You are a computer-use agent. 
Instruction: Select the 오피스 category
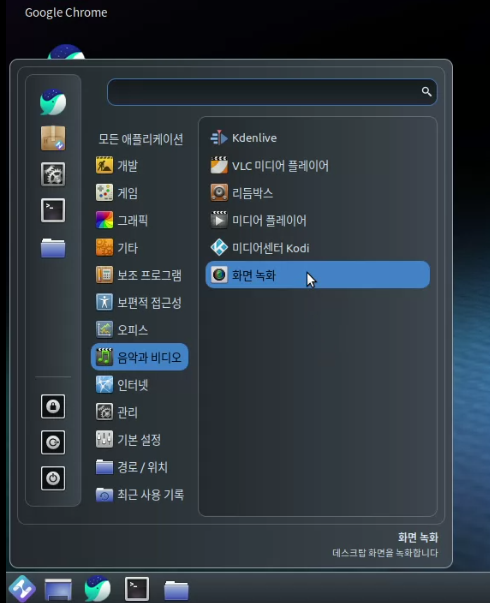click(140, 330)
